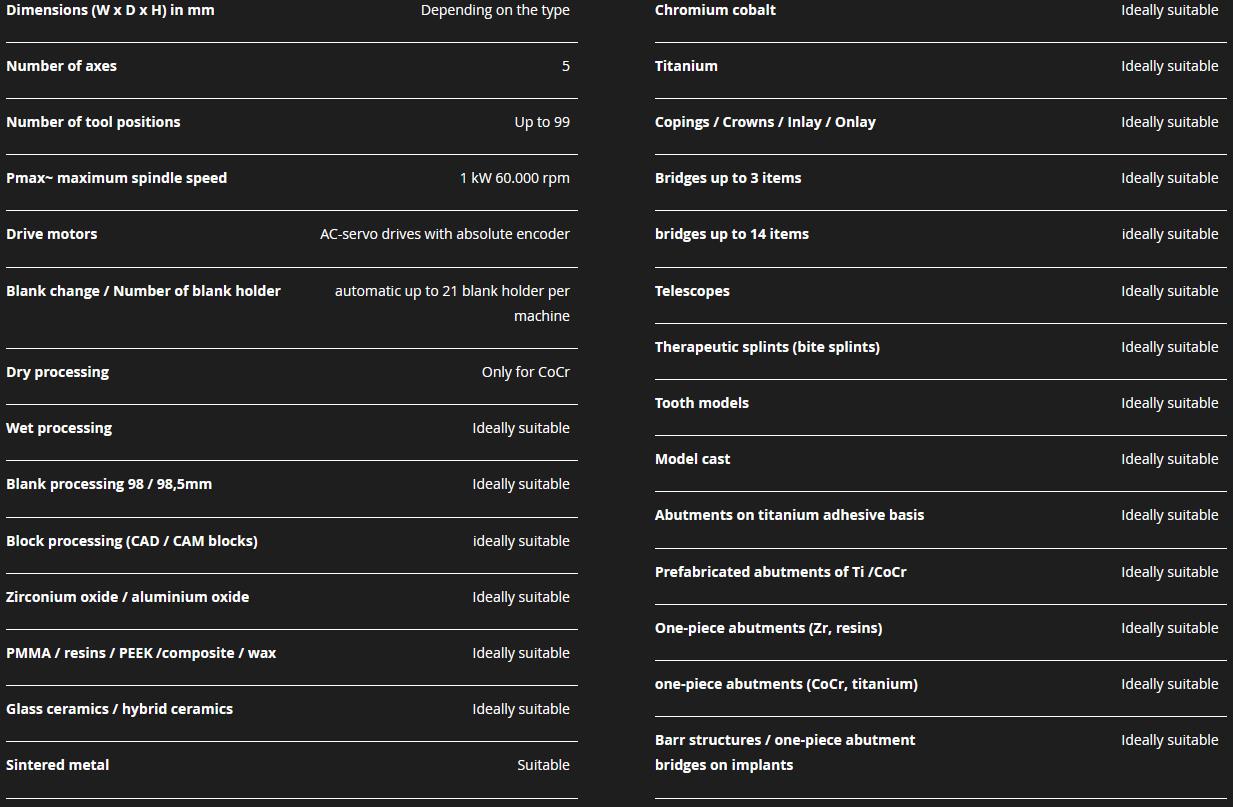Viewport: 1233px width, 807px height.
Task: Click the "Telescopes" row label
Action: [x=692, y=291]
